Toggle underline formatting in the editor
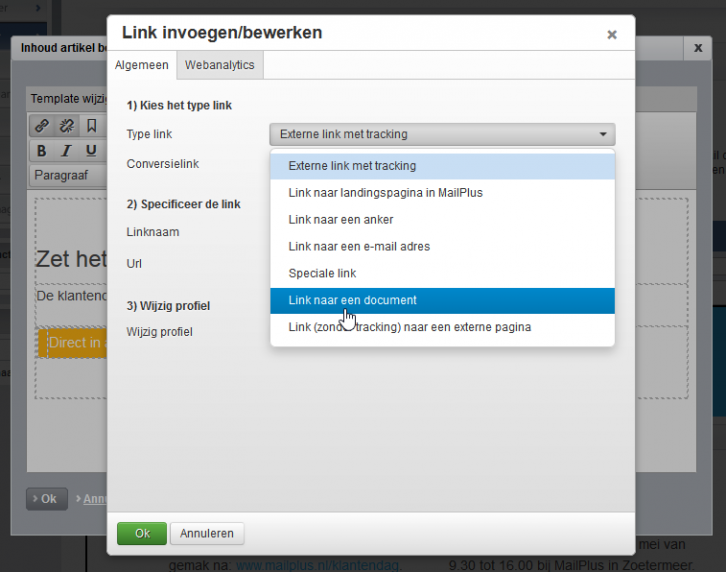This screenshot has width=726, height=572. point(91,151)
